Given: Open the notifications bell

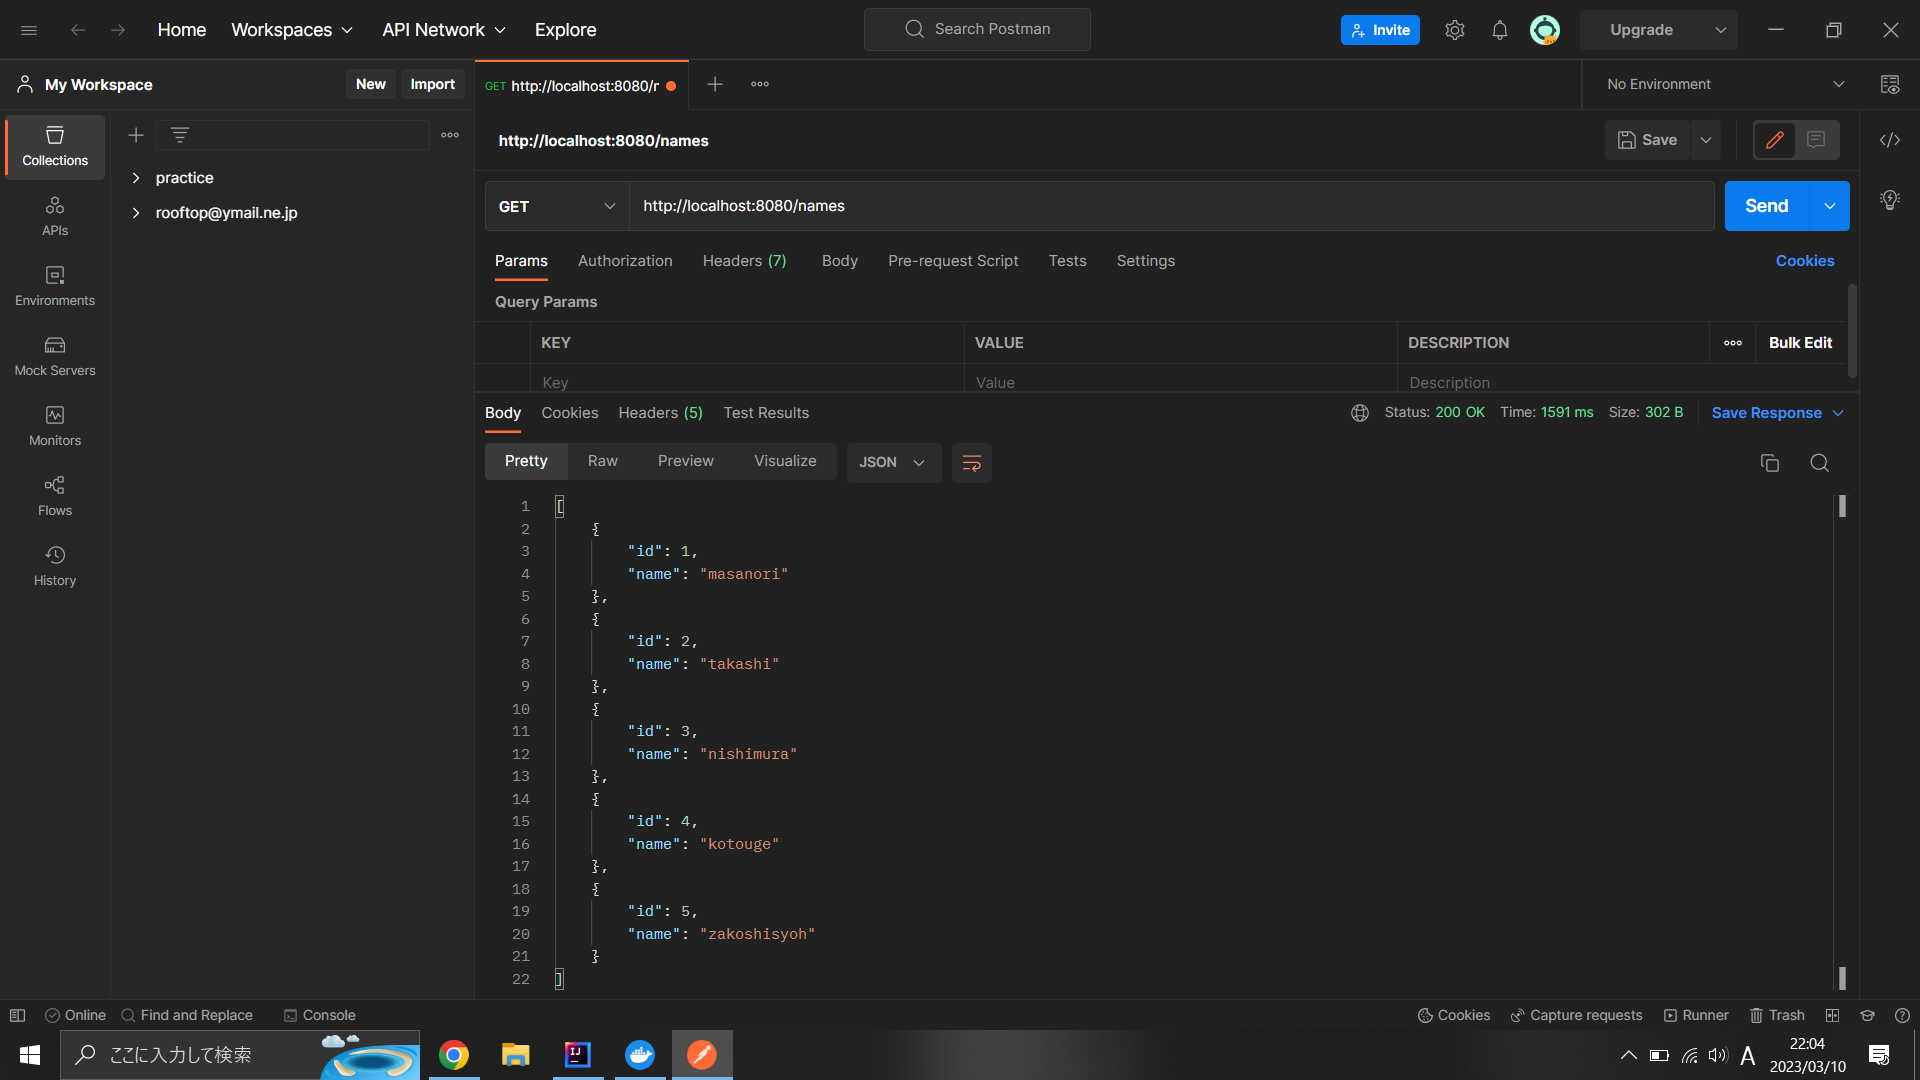Looking at the screenshot, I should click(1500, 30).
